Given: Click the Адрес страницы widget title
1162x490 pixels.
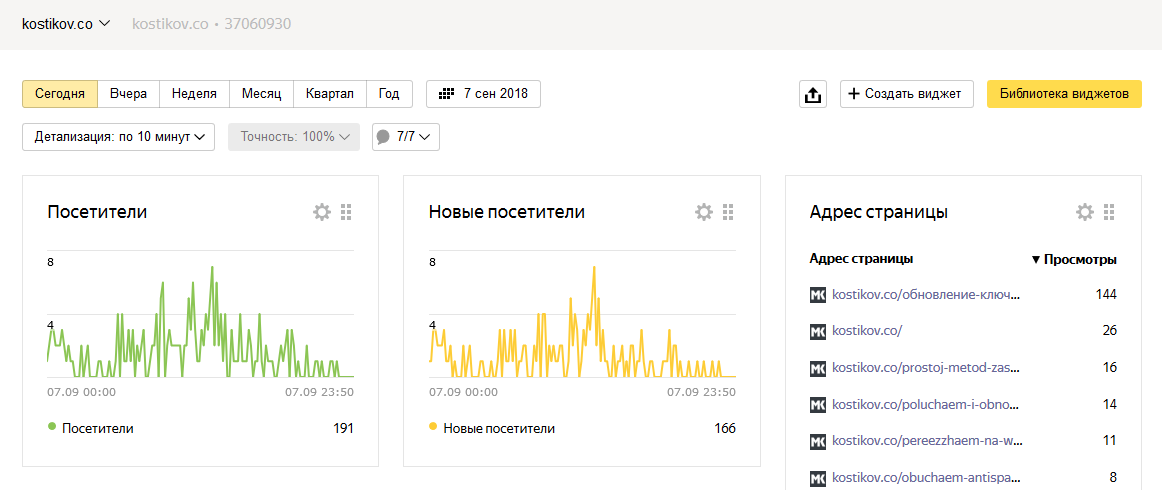Looking at the screenshot, I should click(x=879, y=213).
